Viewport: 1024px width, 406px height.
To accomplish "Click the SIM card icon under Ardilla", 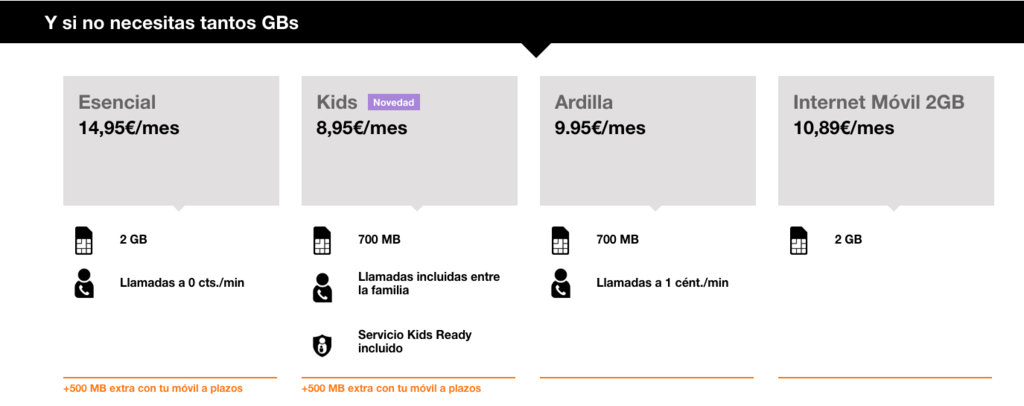I will pos(560,240).
